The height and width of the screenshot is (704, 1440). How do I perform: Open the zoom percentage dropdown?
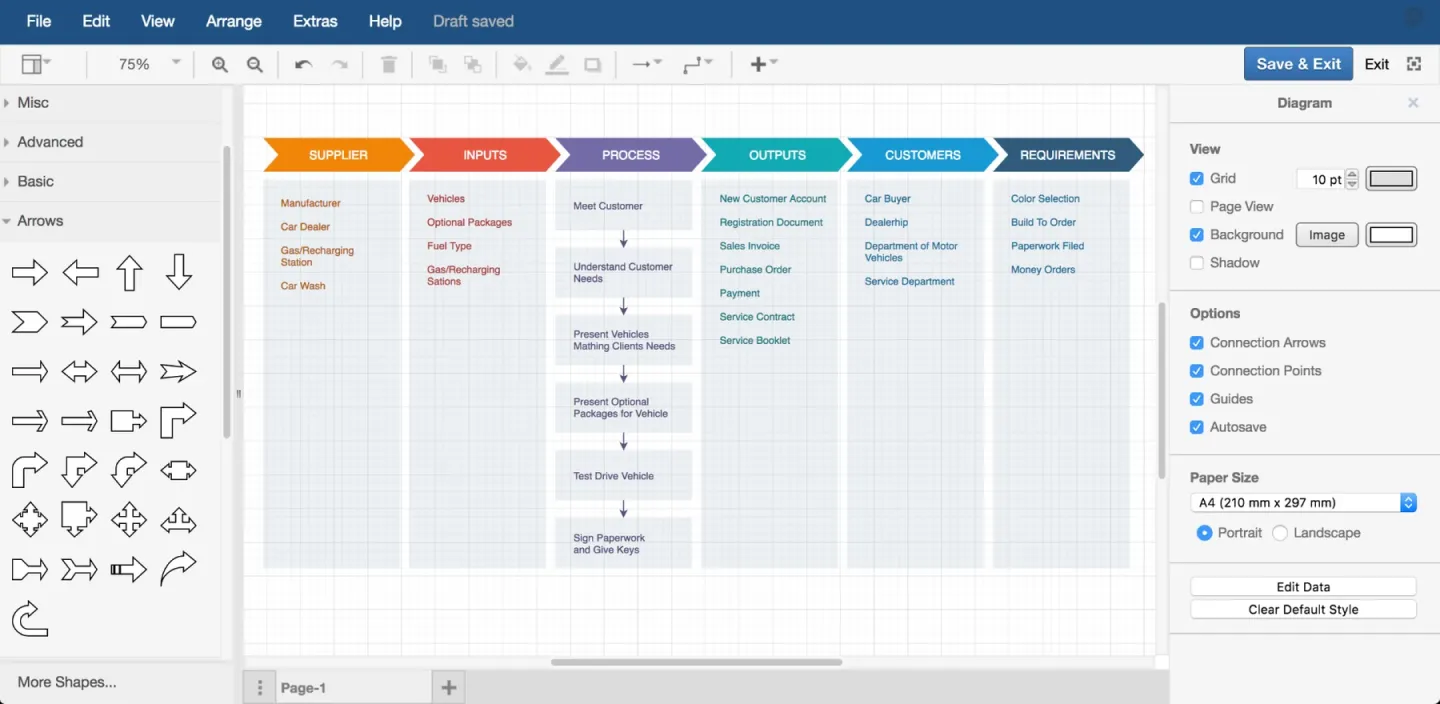click(178, 63)
